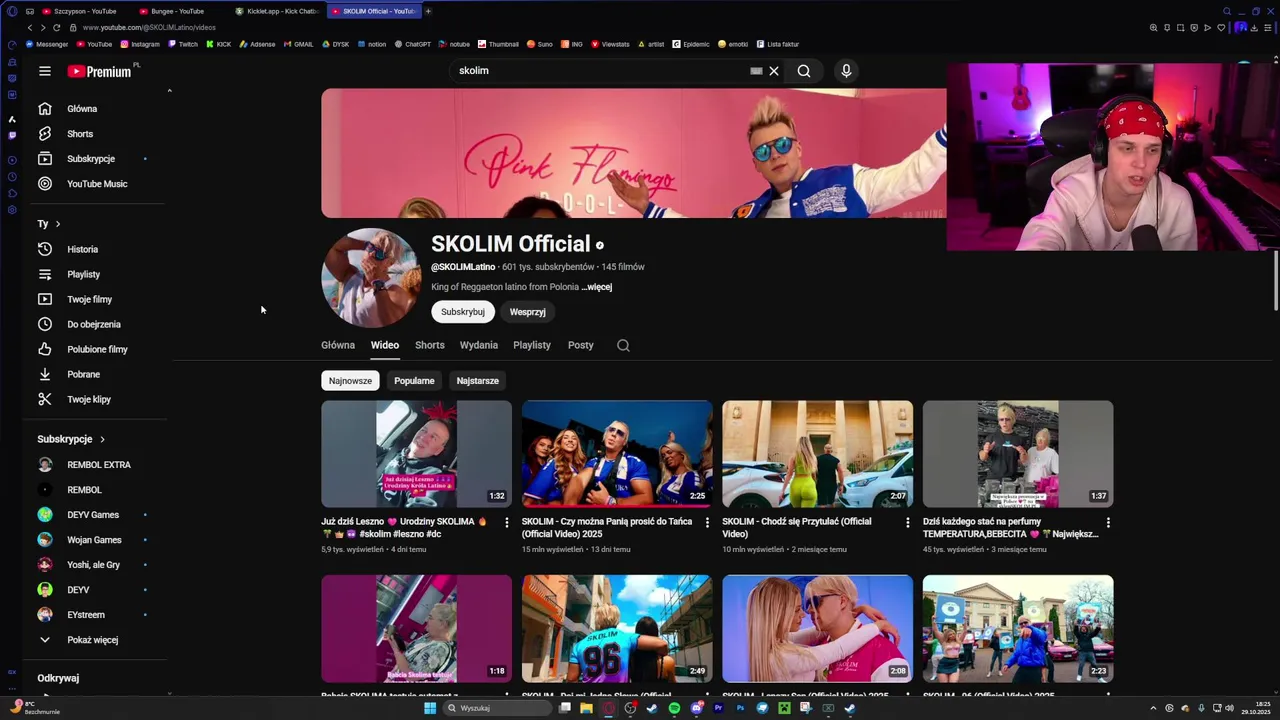The height and width of the screenshot is (720, 1280).
Task: Reload the page with the refresh icon
Action: point(56,28)
